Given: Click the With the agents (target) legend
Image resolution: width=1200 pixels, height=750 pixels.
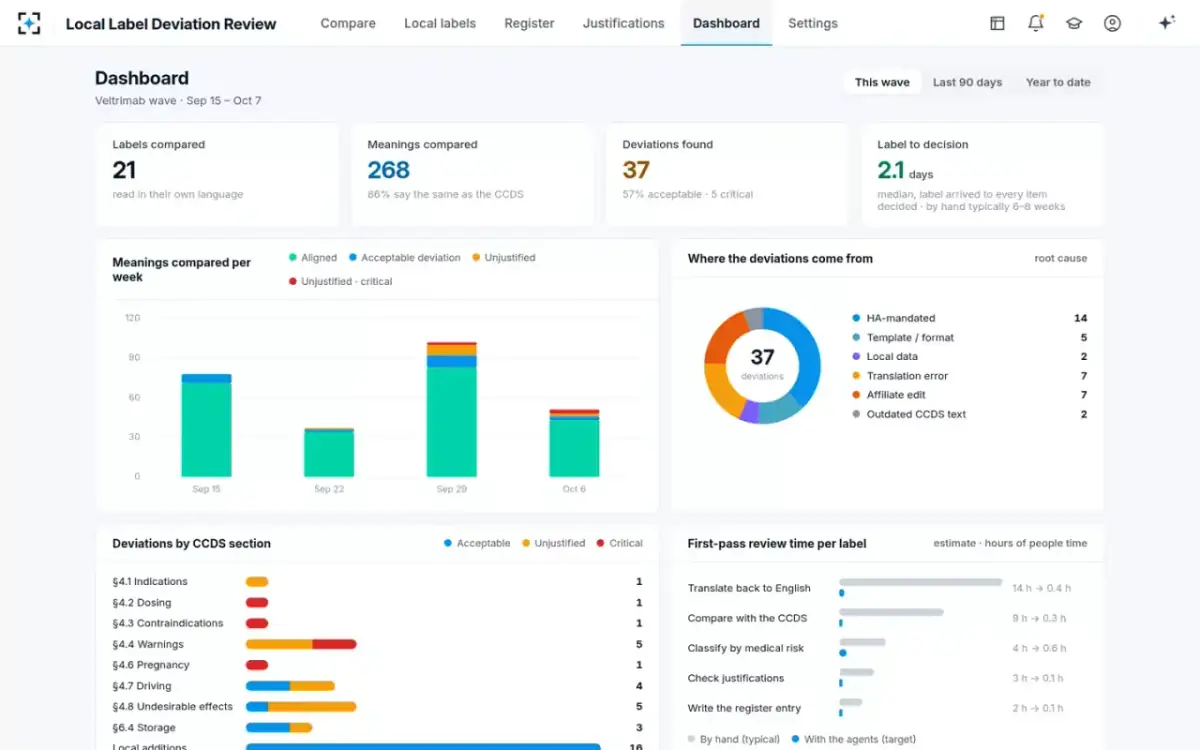Looking at the screenshot, I should (x=853, y=739).
